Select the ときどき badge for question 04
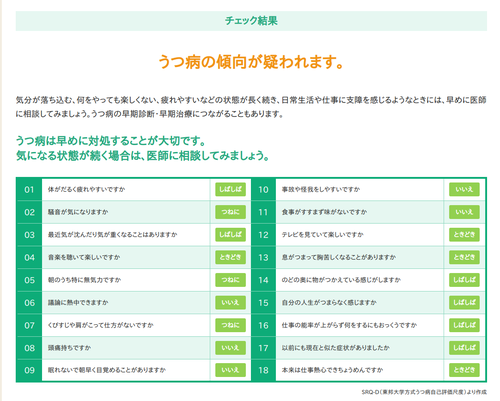Screen dimensions: 500x401 pyautogui.click(x=230, y=257)
